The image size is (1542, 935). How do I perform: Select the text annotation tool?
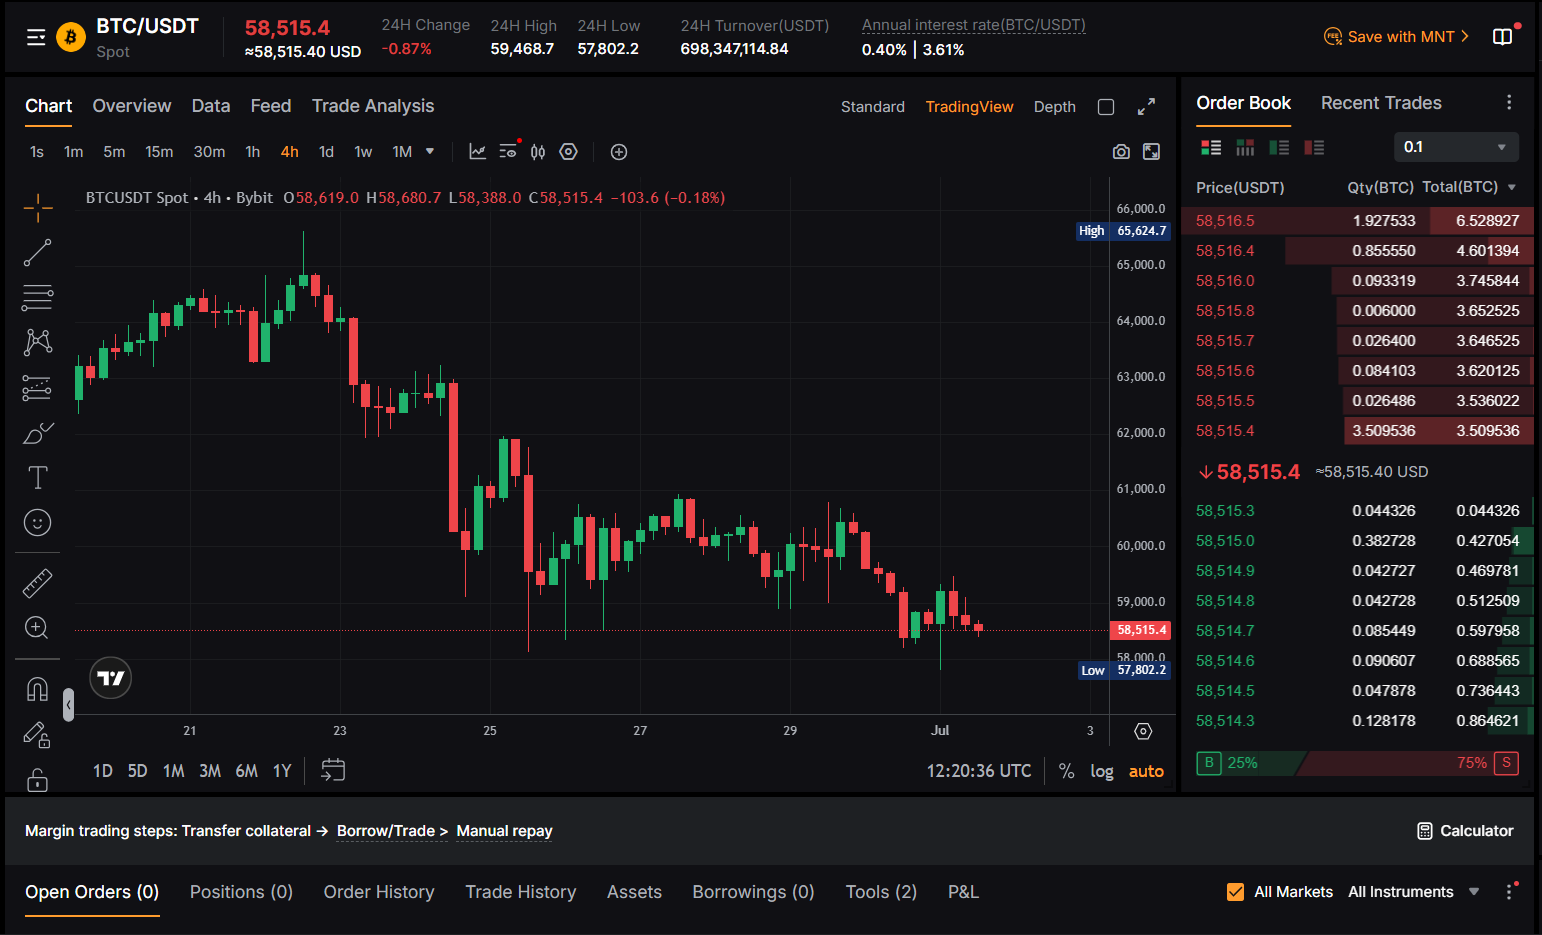point(37,478)
